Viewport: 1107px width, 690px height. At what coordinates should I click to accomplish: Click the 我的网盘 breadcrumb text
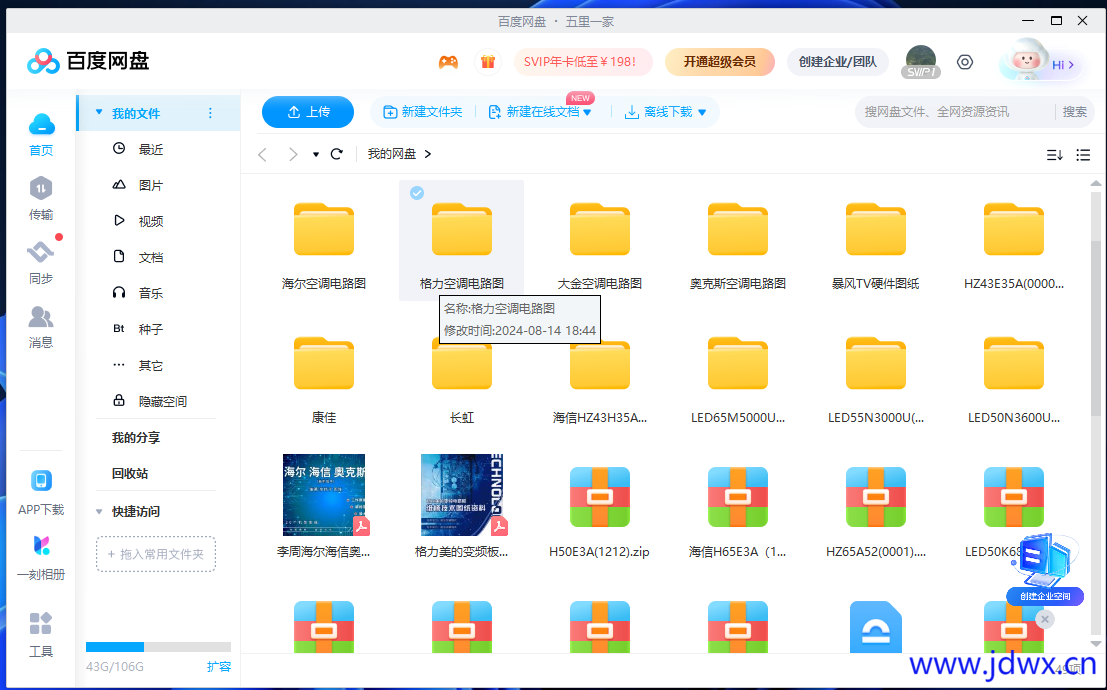392,154
